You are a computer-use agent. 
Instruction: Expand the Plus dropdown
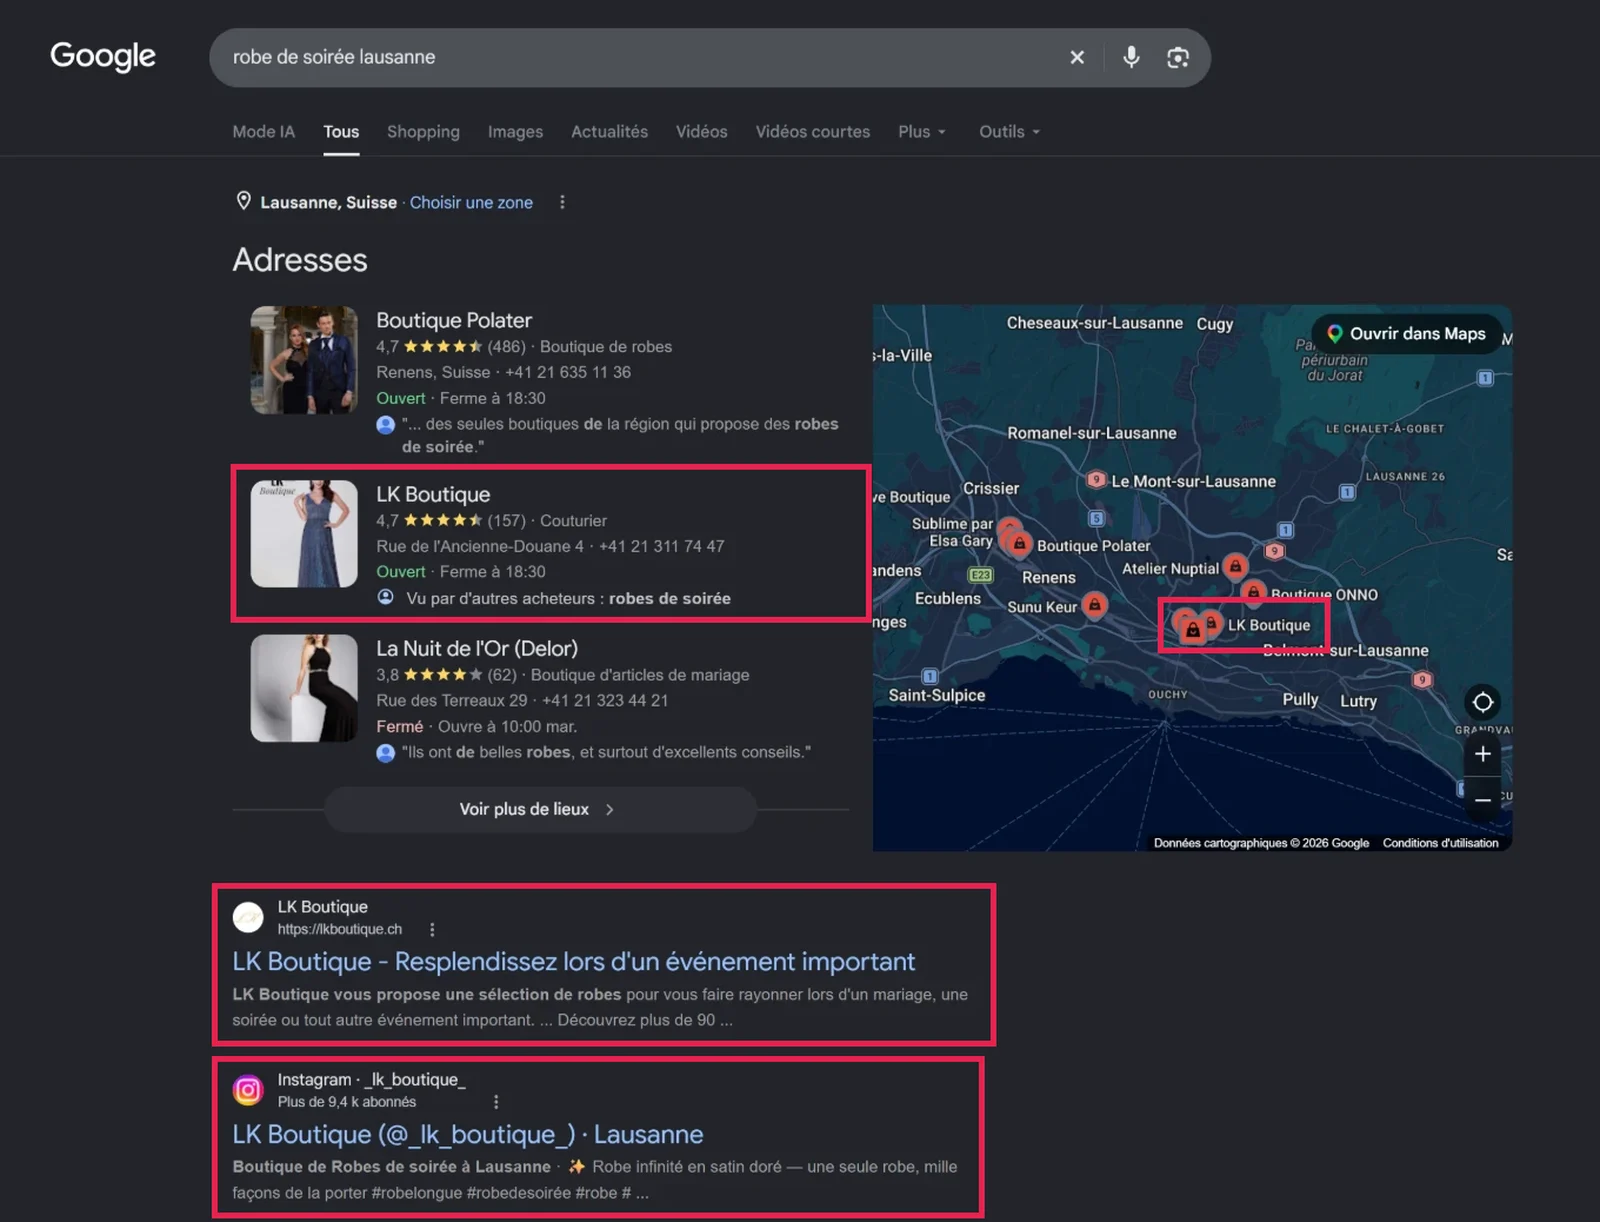[x=922, y=132]
